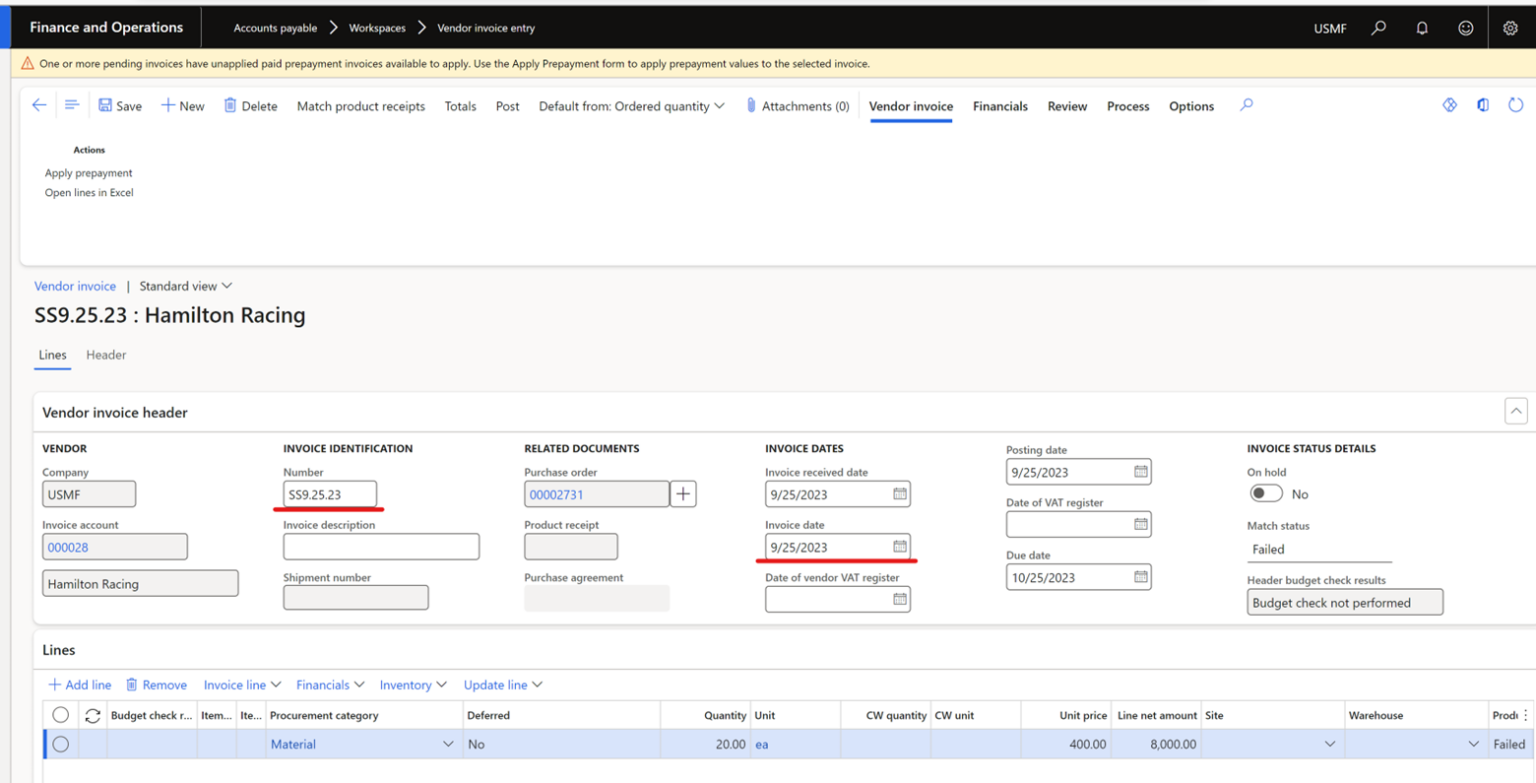The height and width of the screenshot is (783, 1536).
Task: Send feedback using the smiley icon
Action: tap(1465, 27)
